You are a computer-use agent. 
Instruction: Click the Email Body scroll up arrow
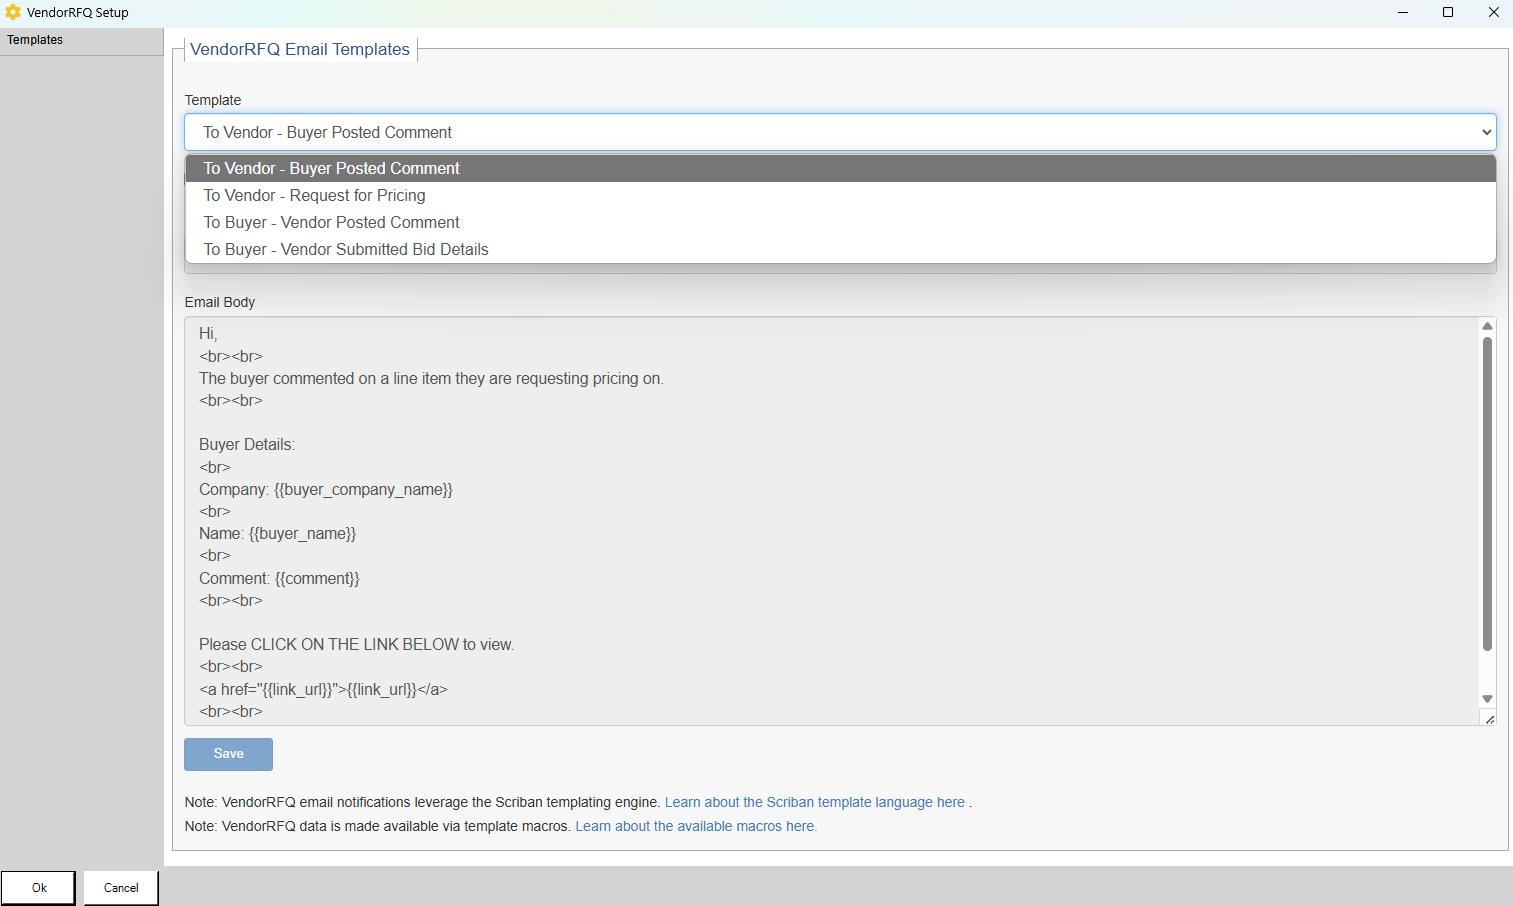tap(1487, 326)
